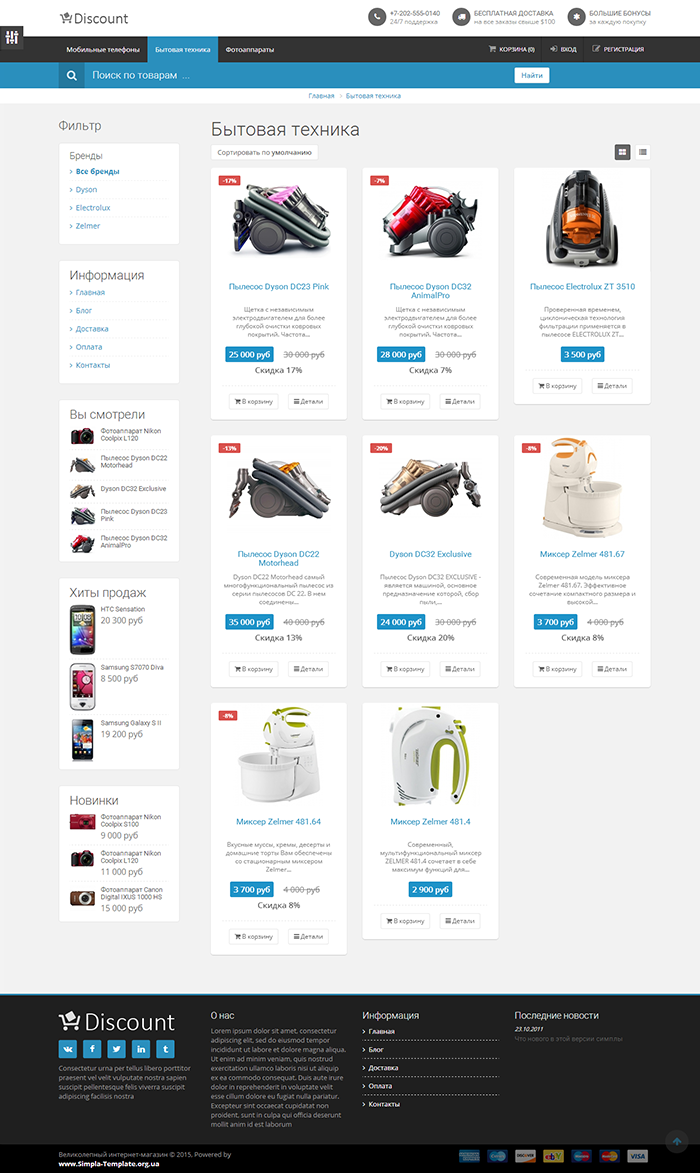Click the search magnifier icon
The height and width of the screenshot is (1173, 700).
(x=72, y=76)
